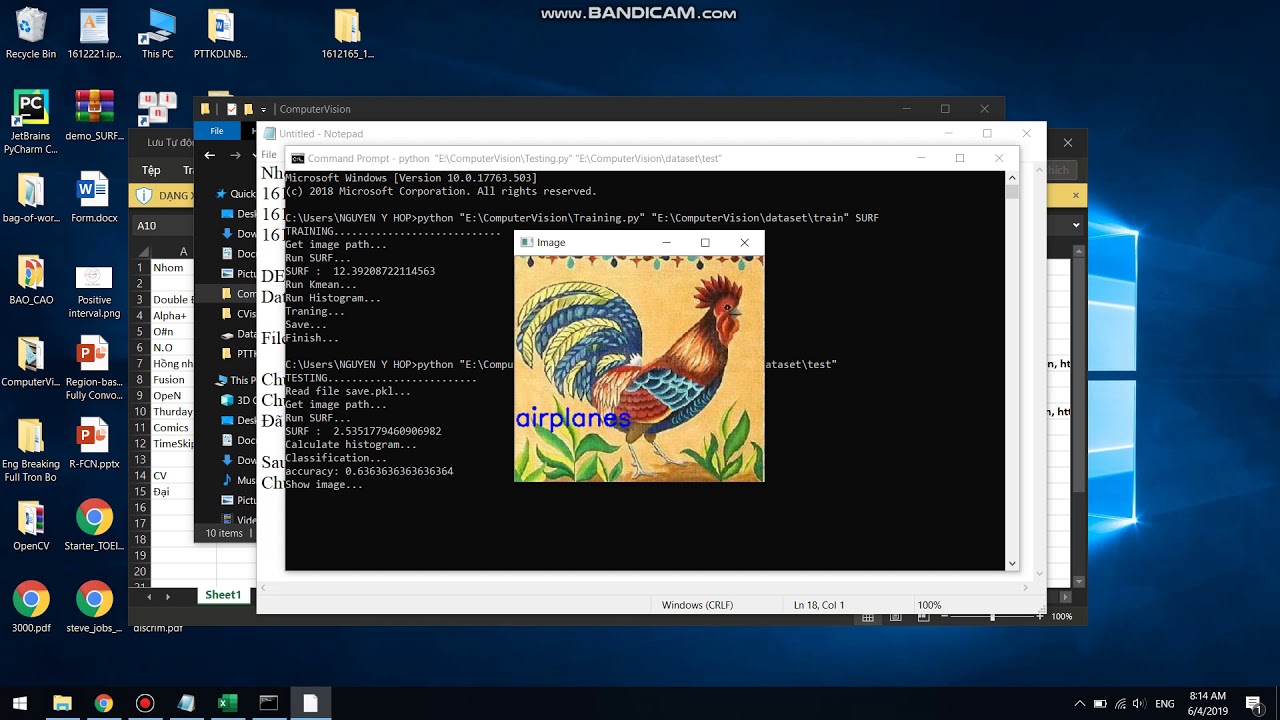Open the action center notification icon
Screen dimensions: 1280x720
(x=1253, y=703)
